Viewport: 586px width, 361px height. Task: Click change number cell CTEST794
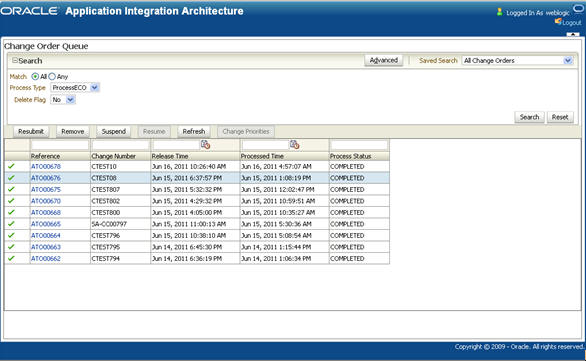pyautogui.click(x=105, y=259)
